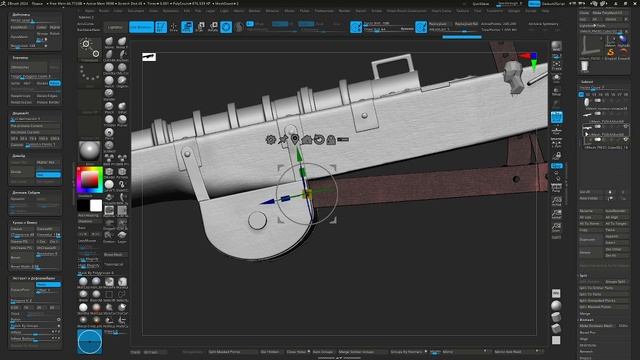Click the Del Other button
640x360 pixels.
coord(617,249)
